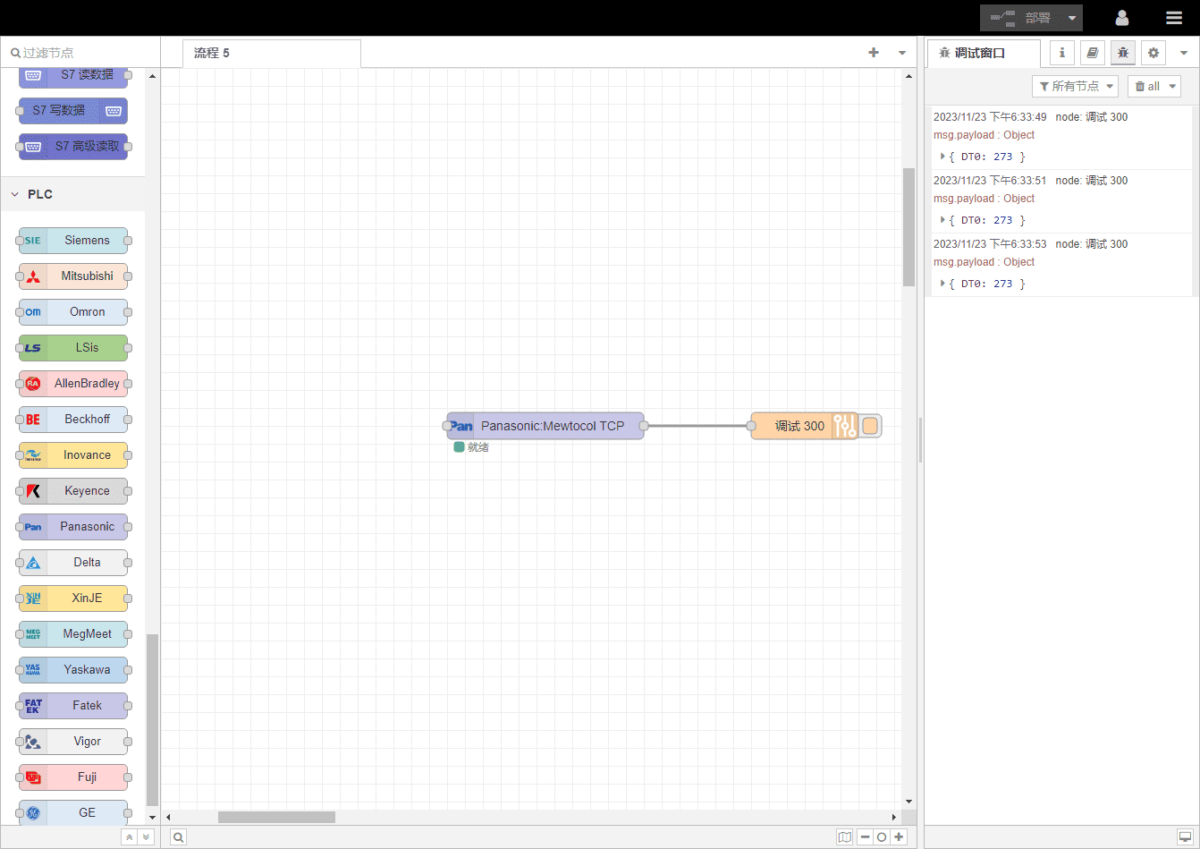1200x849 pixels.
Task: Open the 所有节点 filter dropdown
Action: [1075, 87]
